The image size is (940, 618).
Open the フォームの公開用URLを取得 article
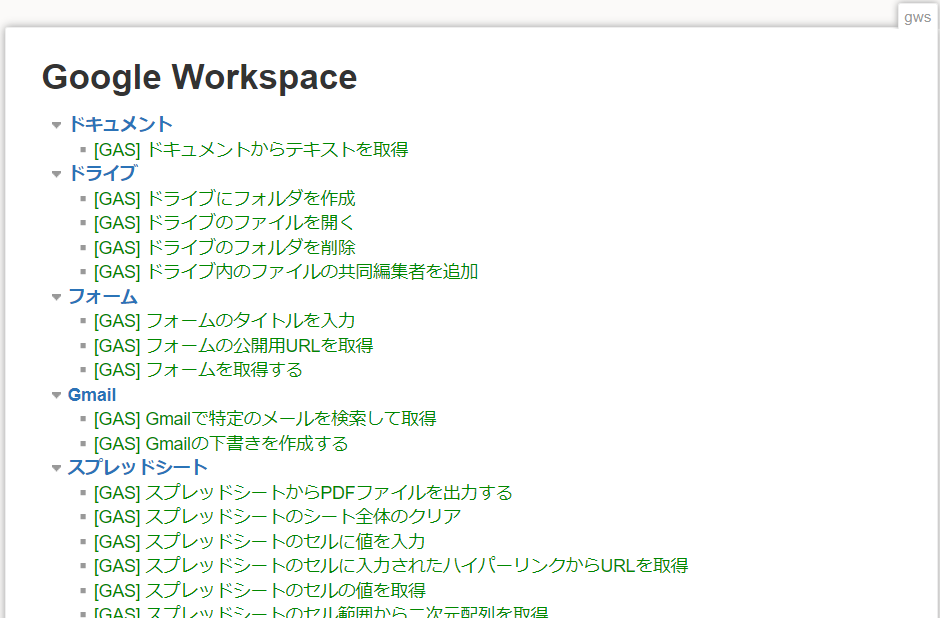coord(236,345)
